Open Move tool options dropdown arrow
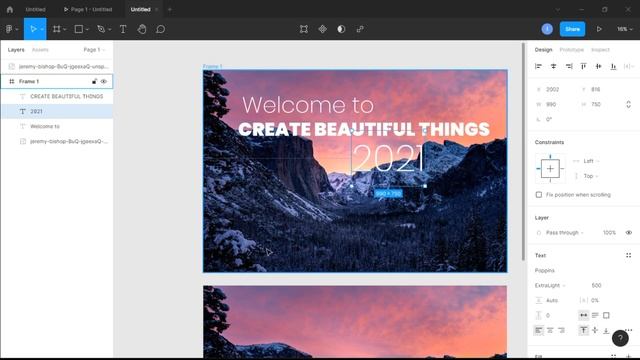Image resolution: width=640 pixels, height=360 pixels. (42, 29)
